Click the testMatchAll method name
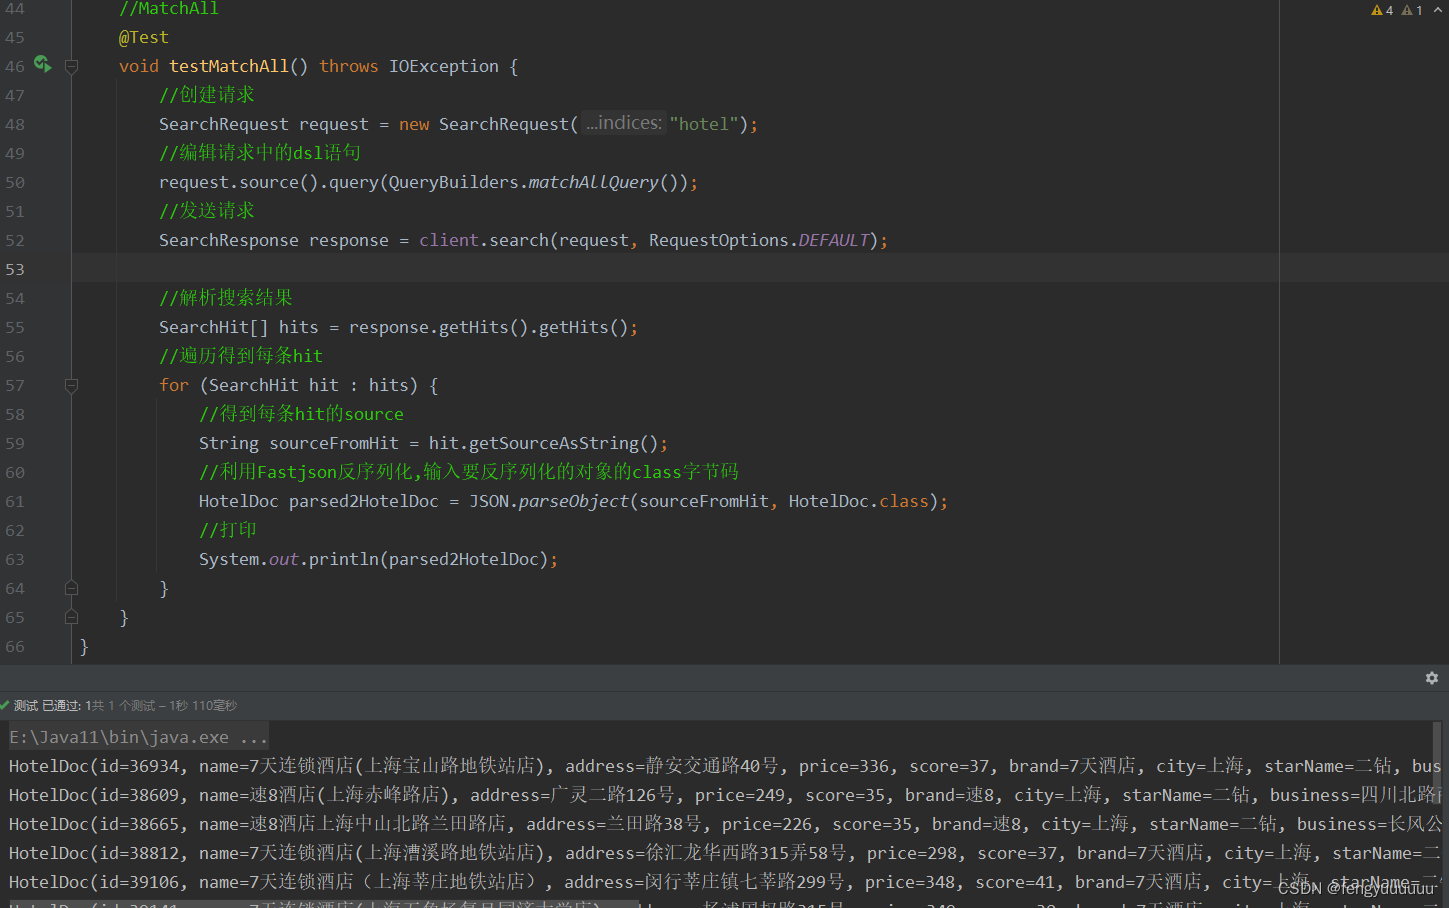This screenshot has width=1449, height=908. 229,66
